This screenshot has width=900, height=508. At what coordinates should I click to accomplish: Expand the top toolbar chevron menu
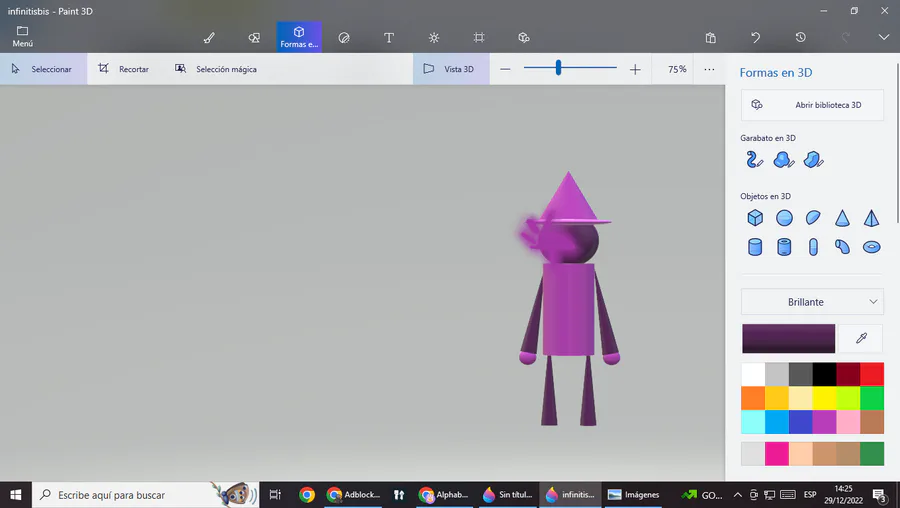[883, 38]
